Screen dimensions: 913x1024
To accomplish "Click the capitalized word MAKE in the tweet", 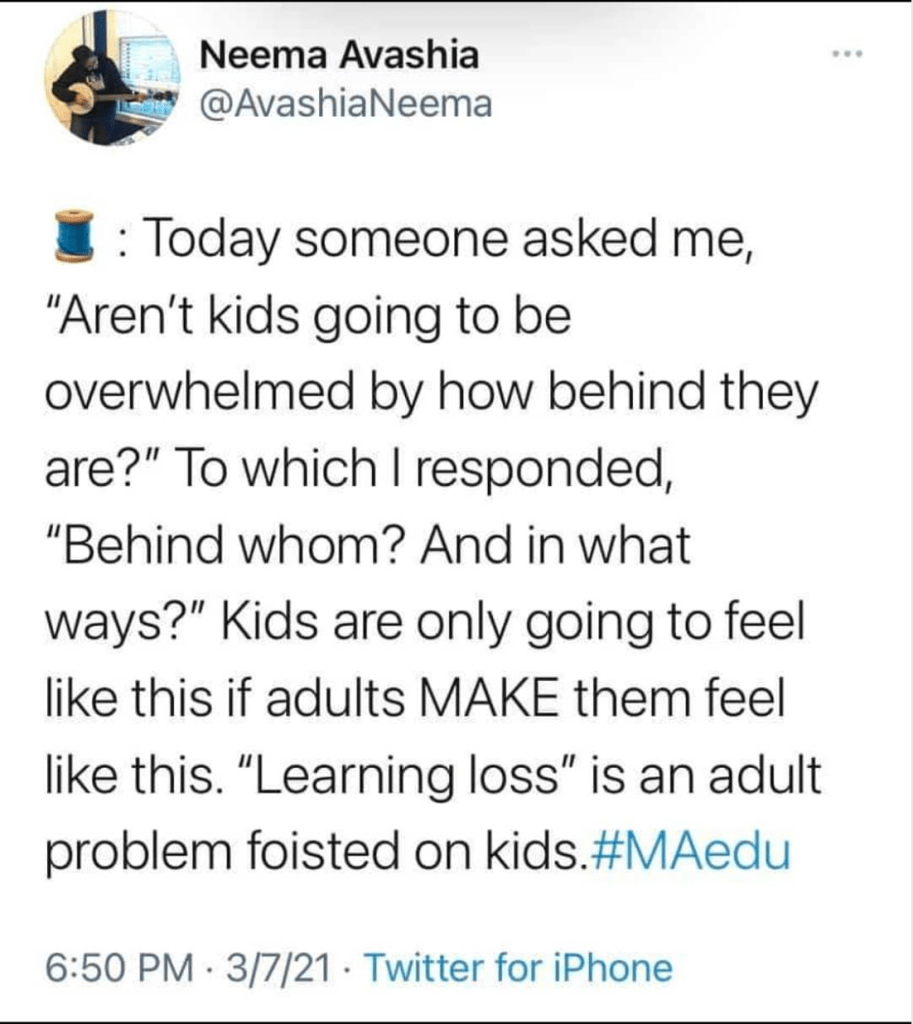I will tap(488, 701).
